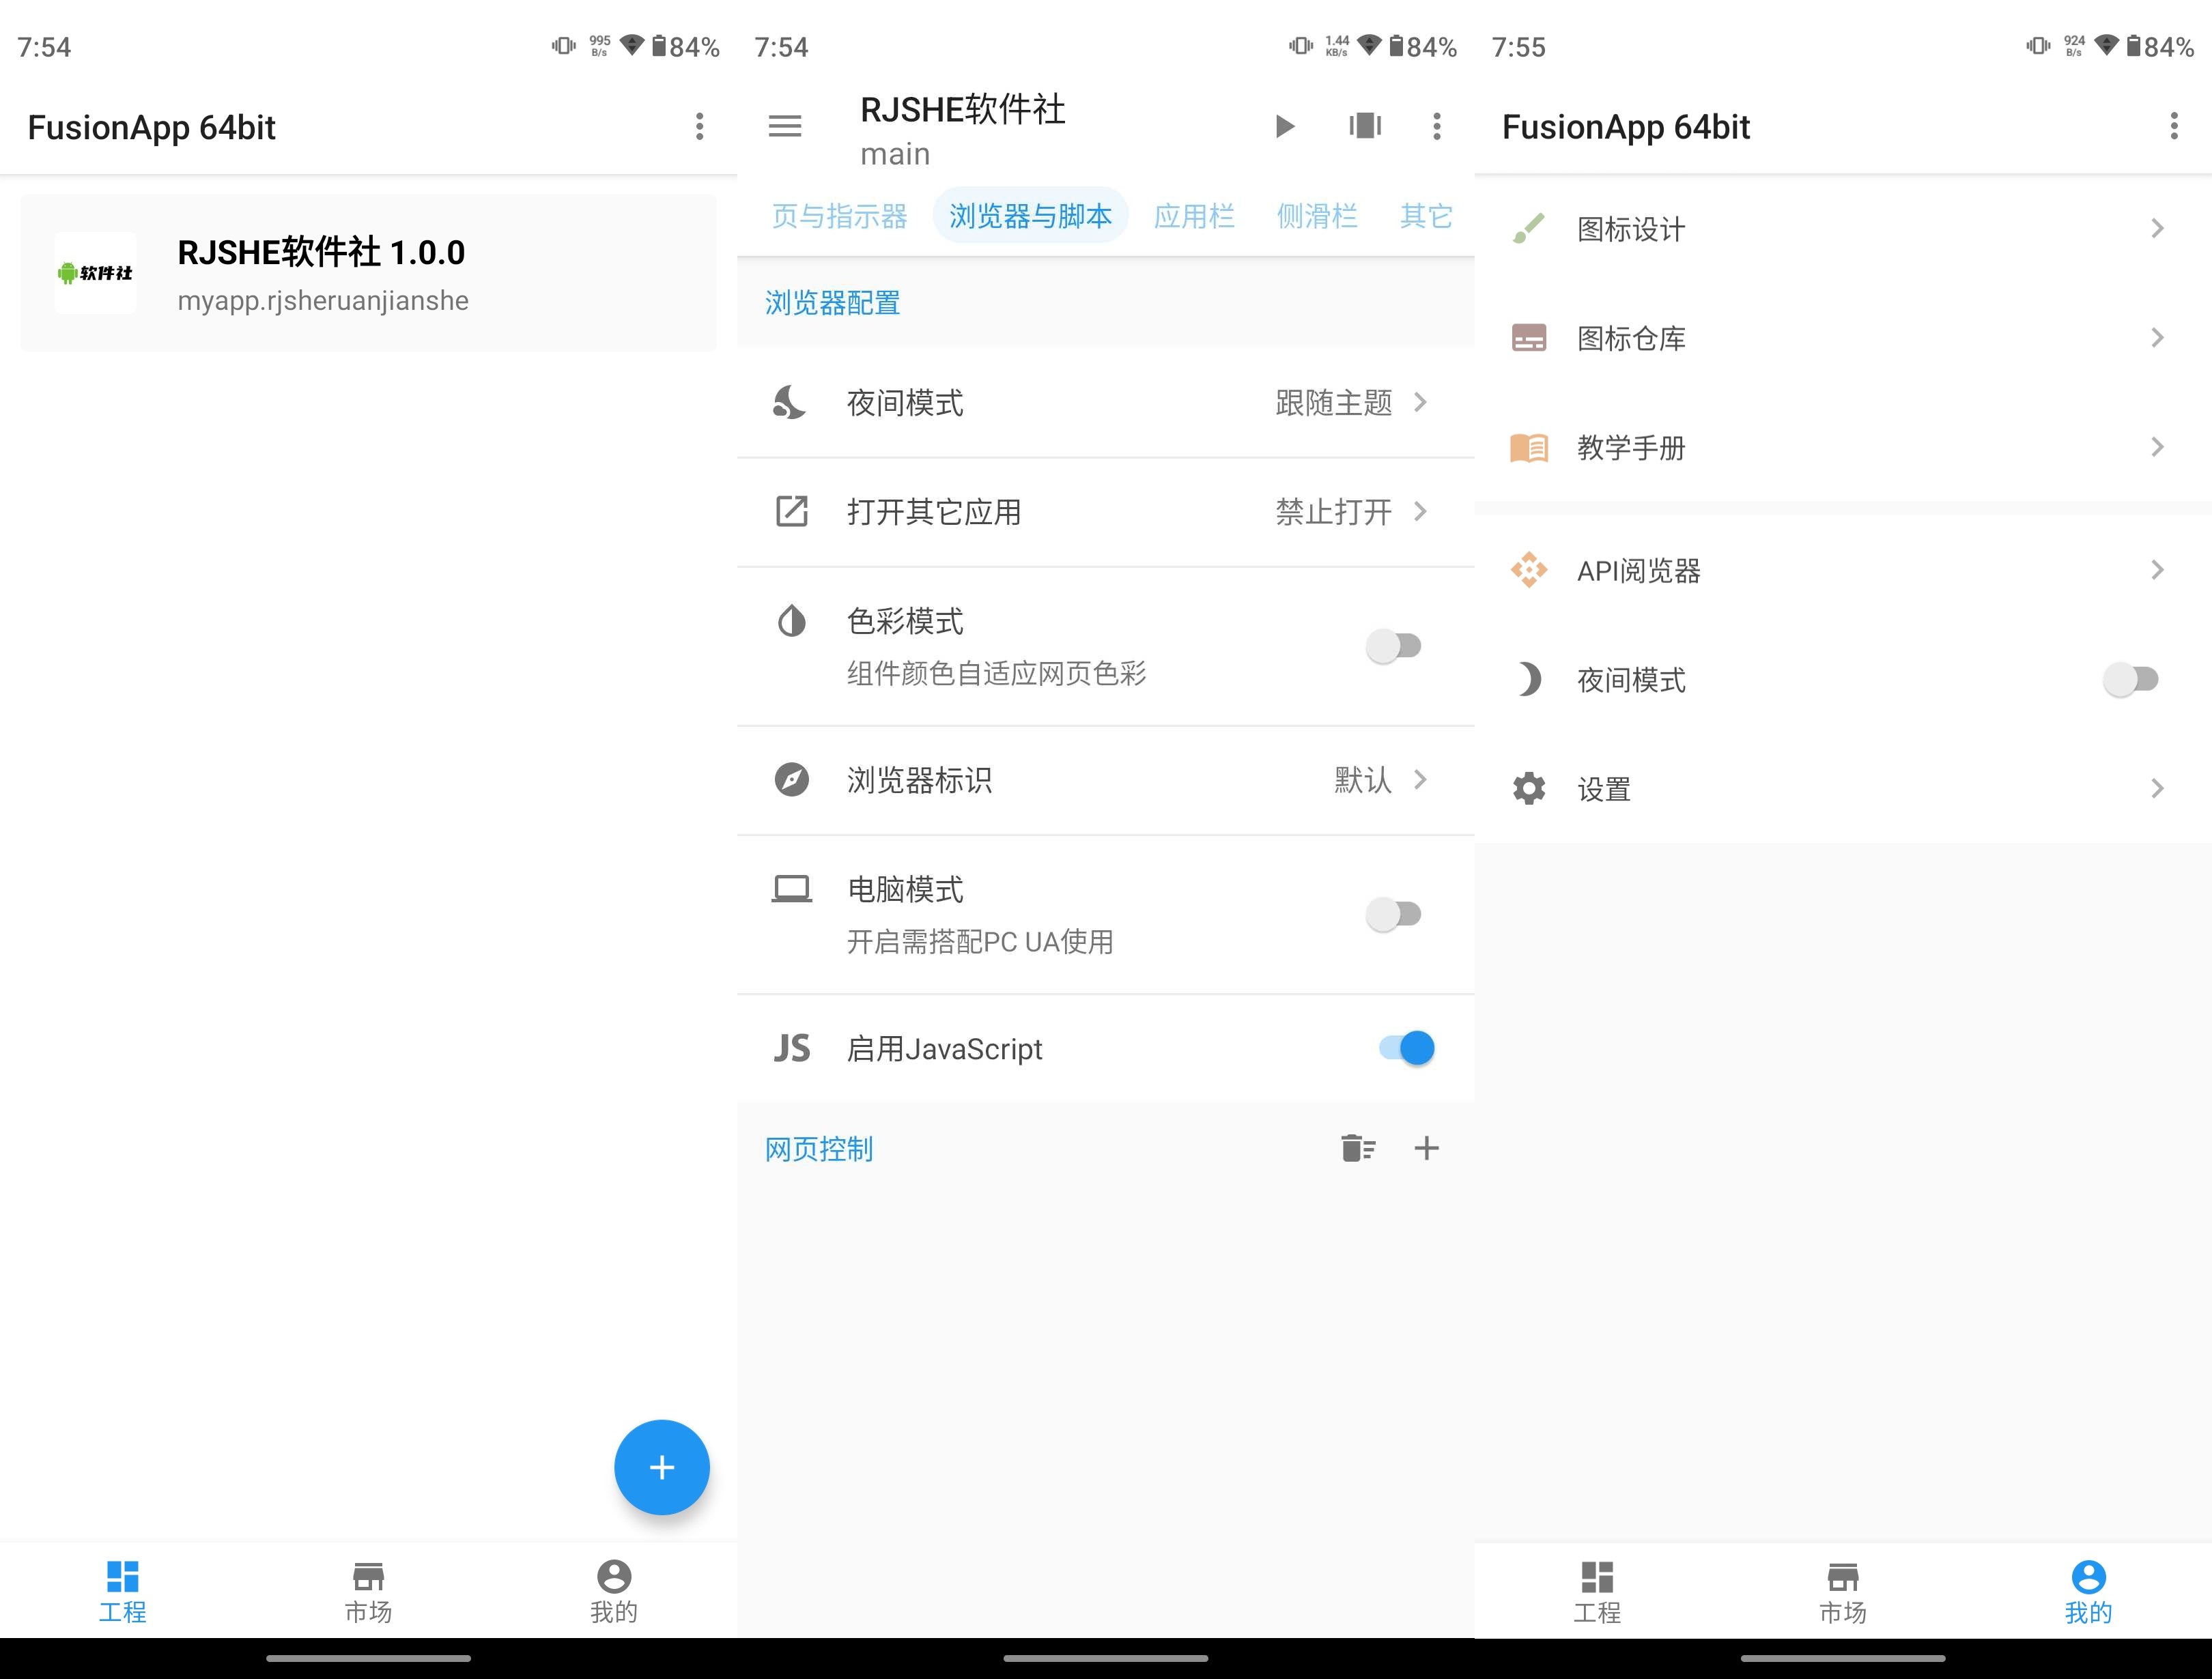Open 设置 label
Image resolution: width=2212 pixels, height=1679 pixels.
(x=1604, y=790)
